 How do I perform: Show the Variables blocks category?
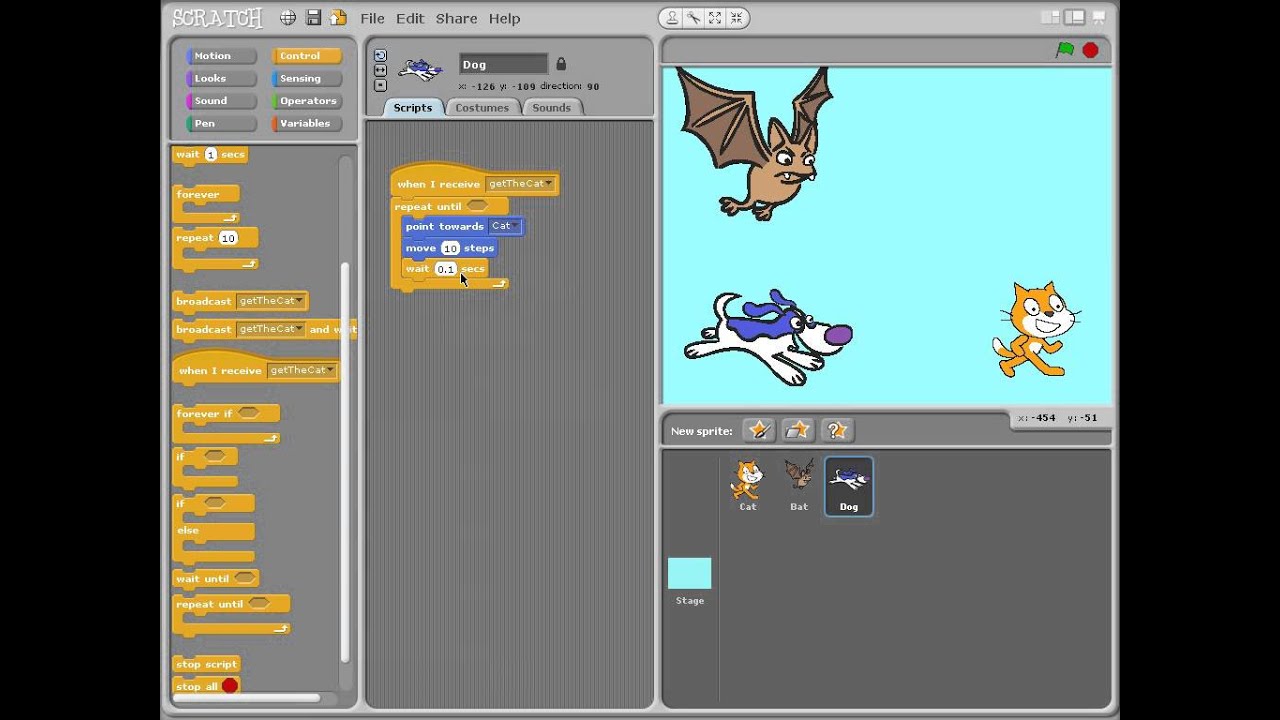[x=307, y=123]
